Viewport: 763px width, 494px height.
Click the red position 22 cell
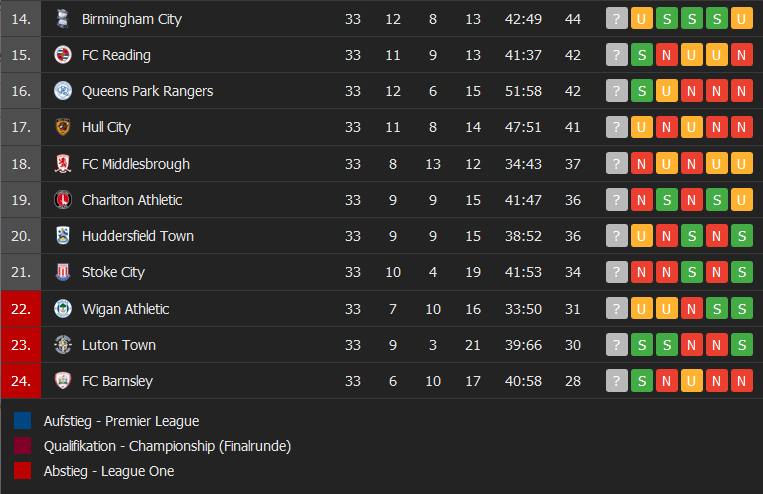tap(21, 309)
